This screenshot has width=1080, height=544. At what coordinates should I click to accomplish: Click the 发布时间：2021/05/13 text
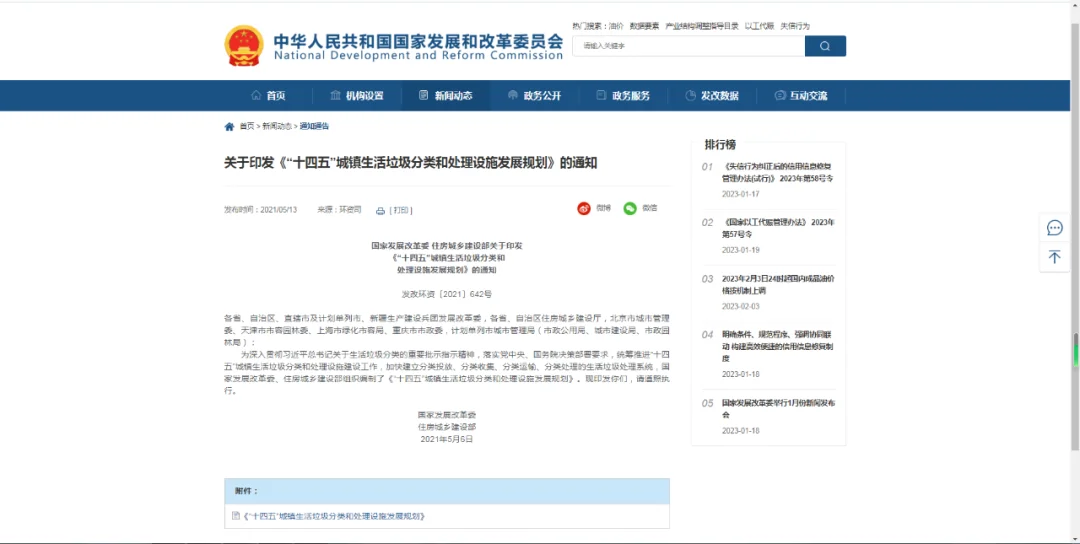[x=260, y=210]
